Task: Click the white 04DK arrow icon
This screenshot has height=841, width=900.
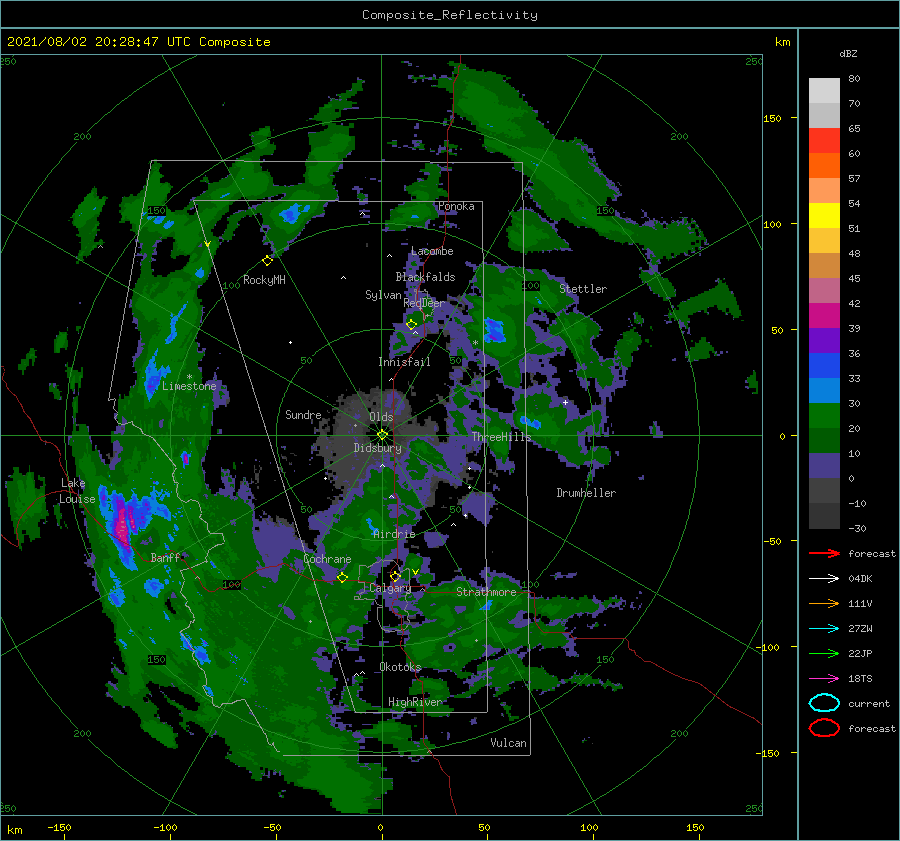Action: (x=824, y=578)
